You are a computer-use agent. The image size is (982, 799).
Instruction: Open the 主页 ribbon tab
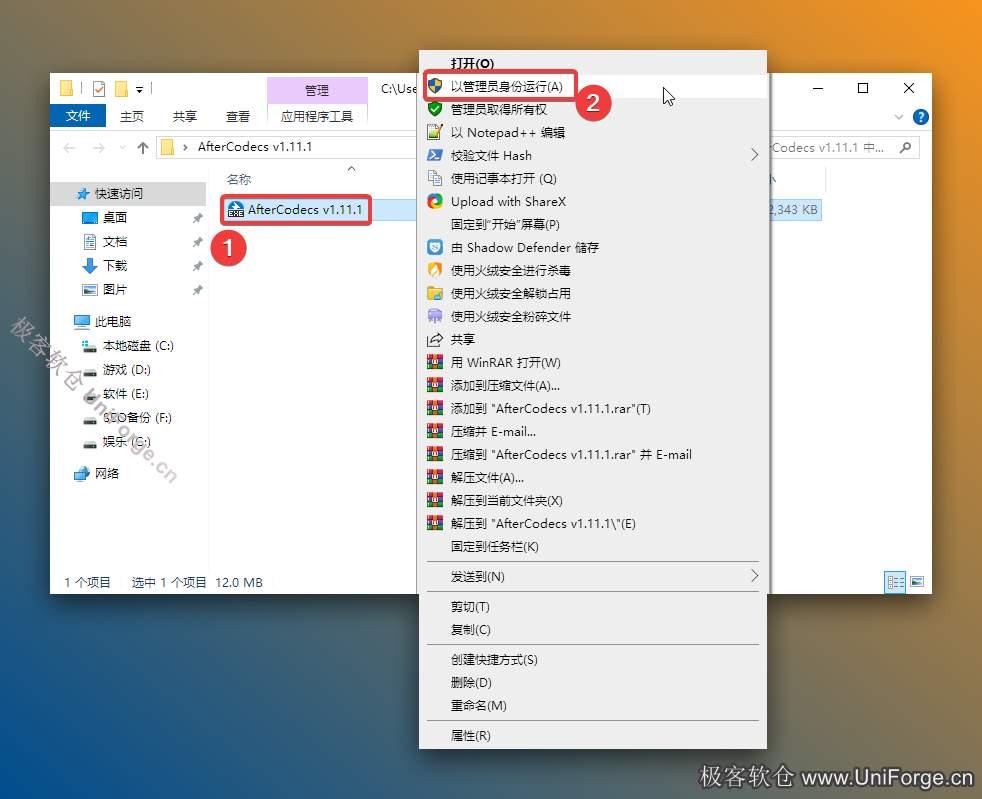tap(132, 116)
